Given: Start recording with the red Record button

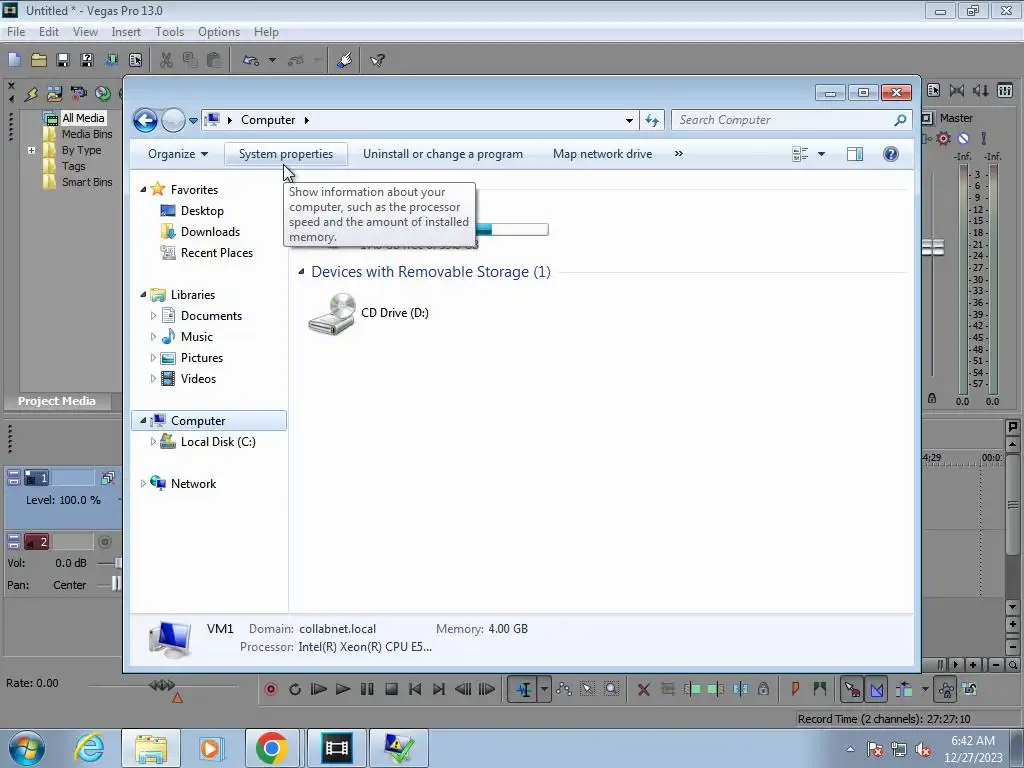Looking at the screenshot, I should [270, 689].
